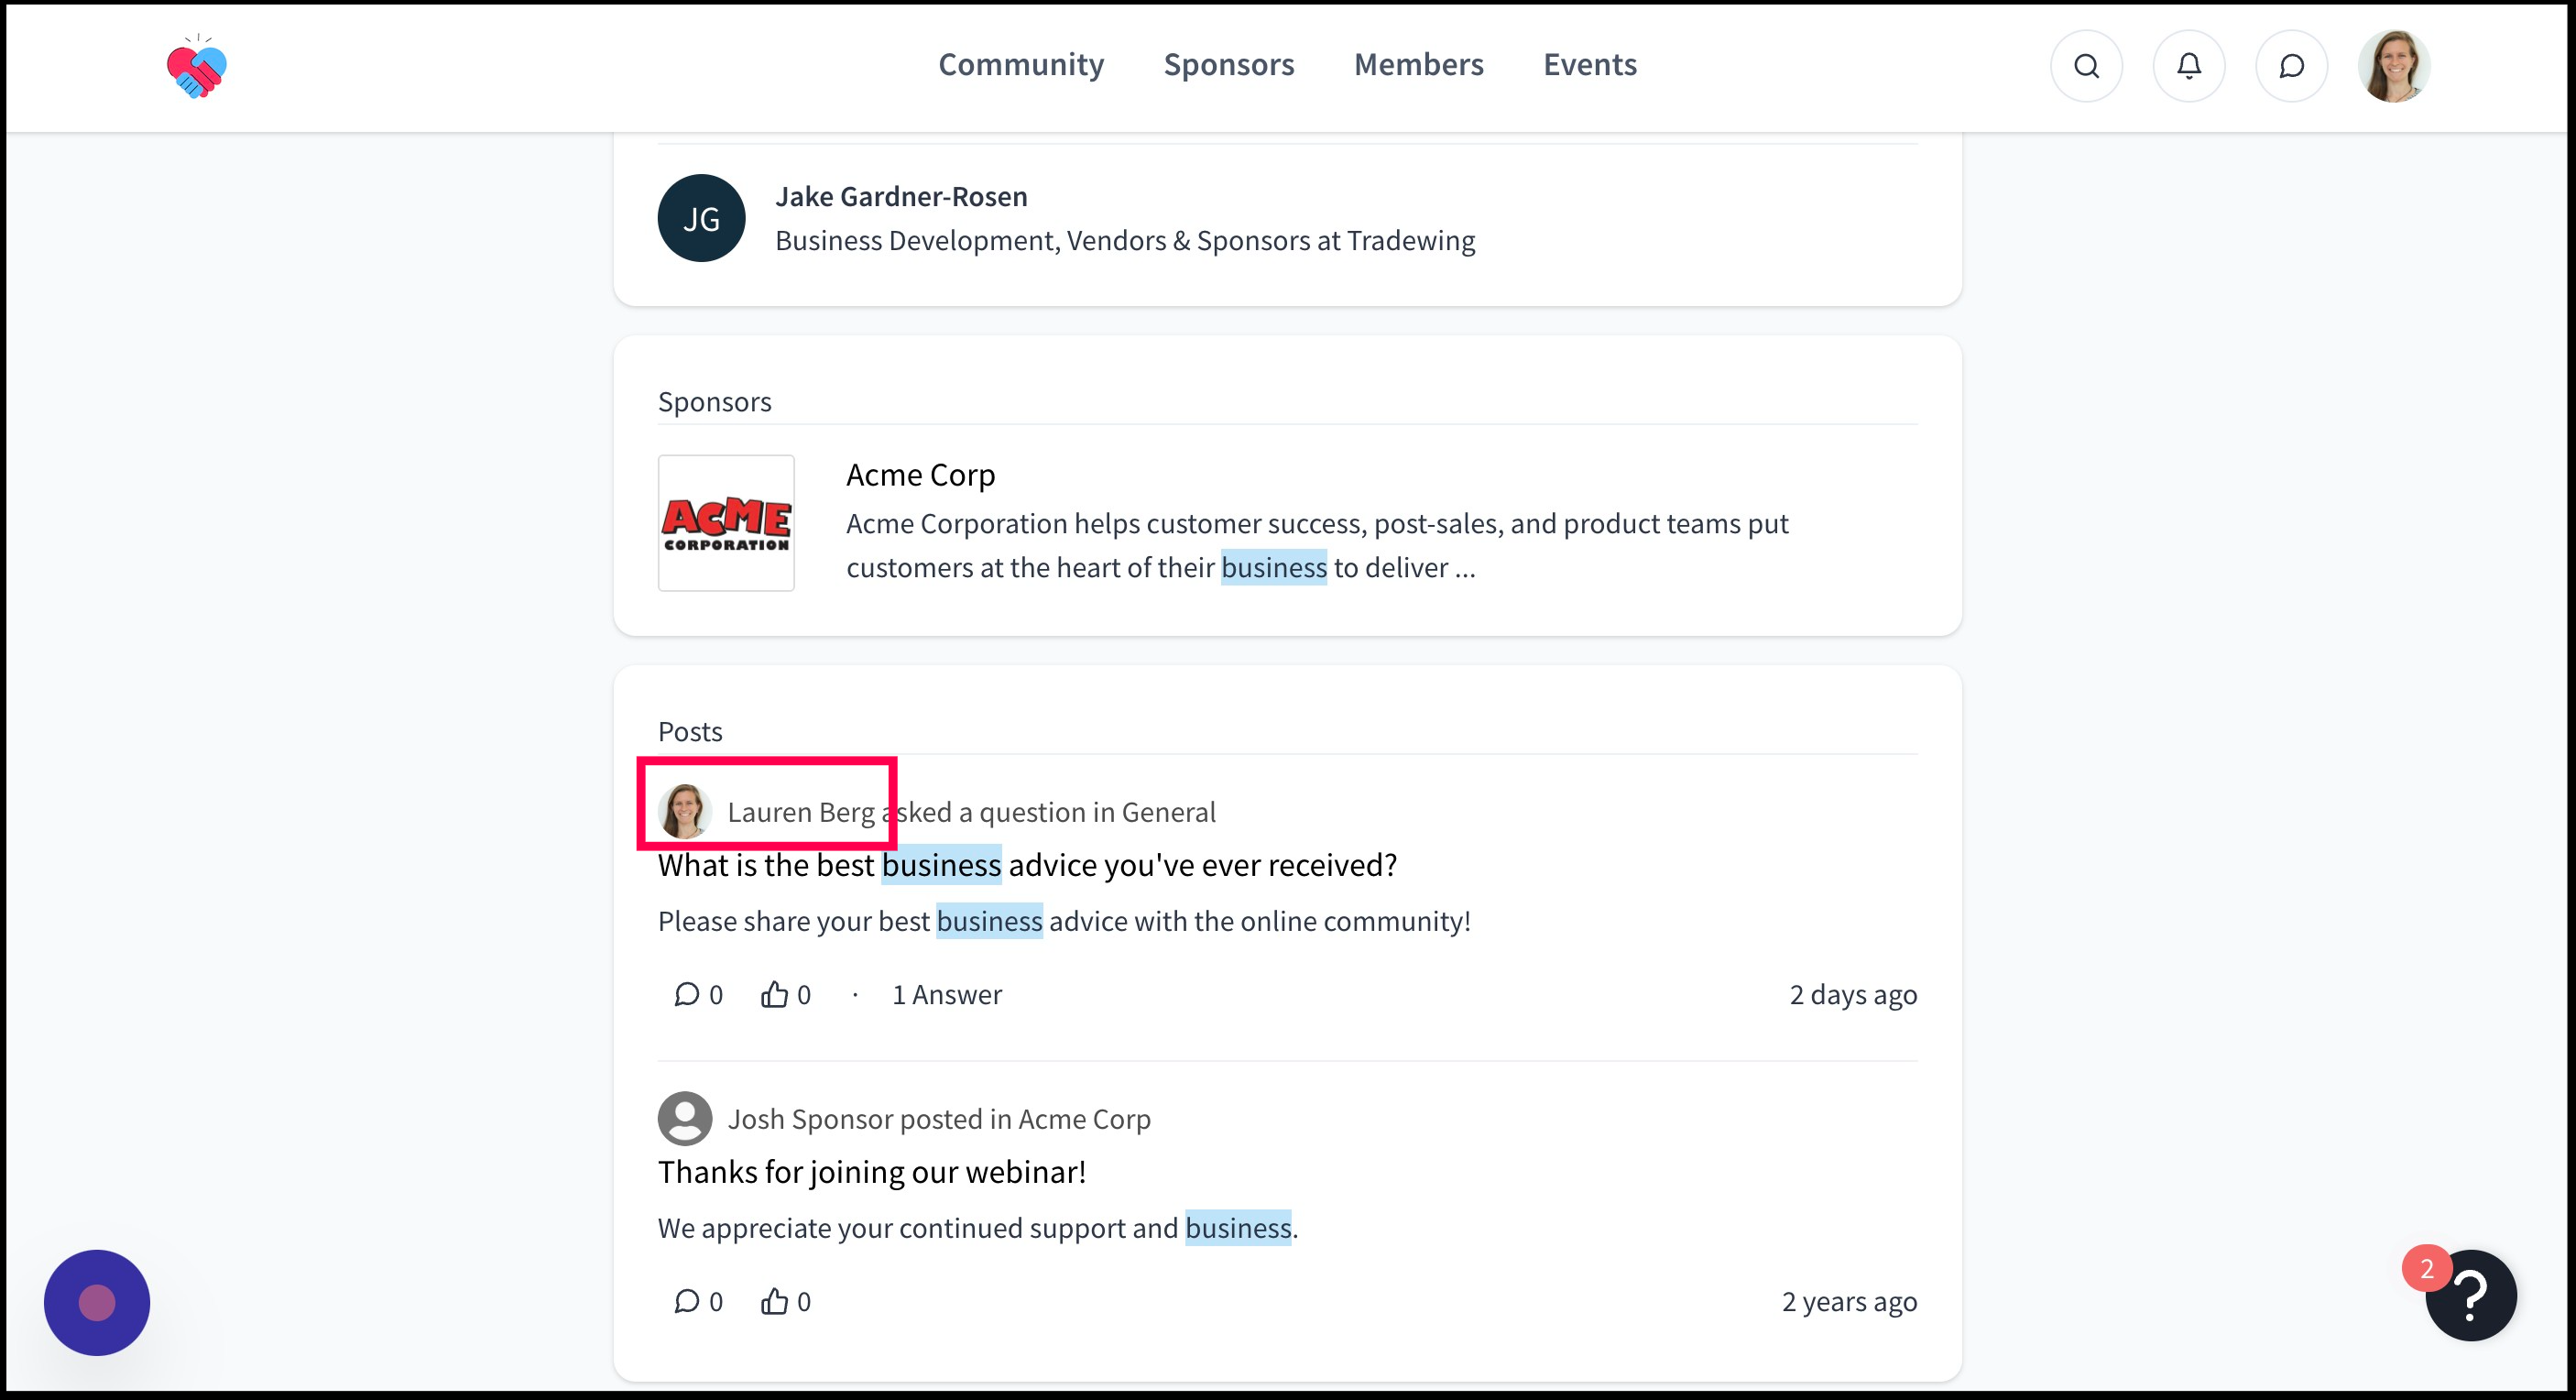Open the help question-mark widget
The width and height of the screenshot is (2576, 1400).
coord(2470,1296)
